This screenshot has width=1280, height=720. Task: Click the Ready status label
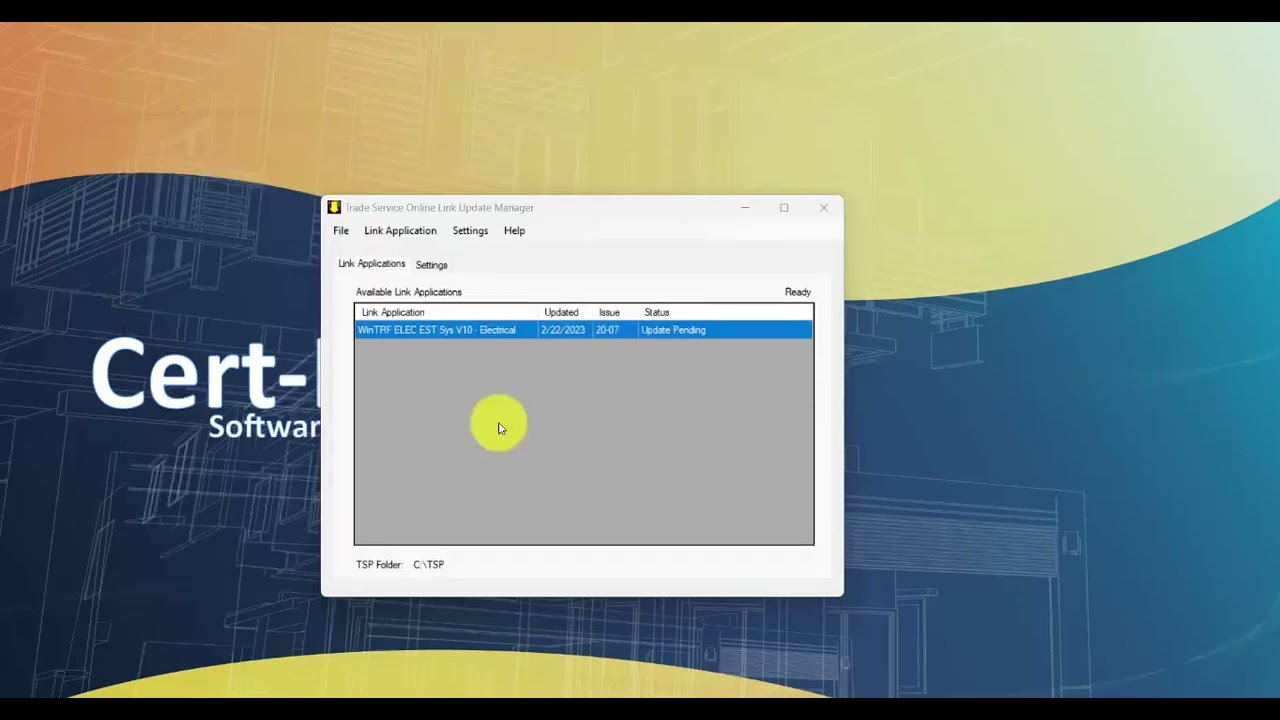[x=798, y=292]
